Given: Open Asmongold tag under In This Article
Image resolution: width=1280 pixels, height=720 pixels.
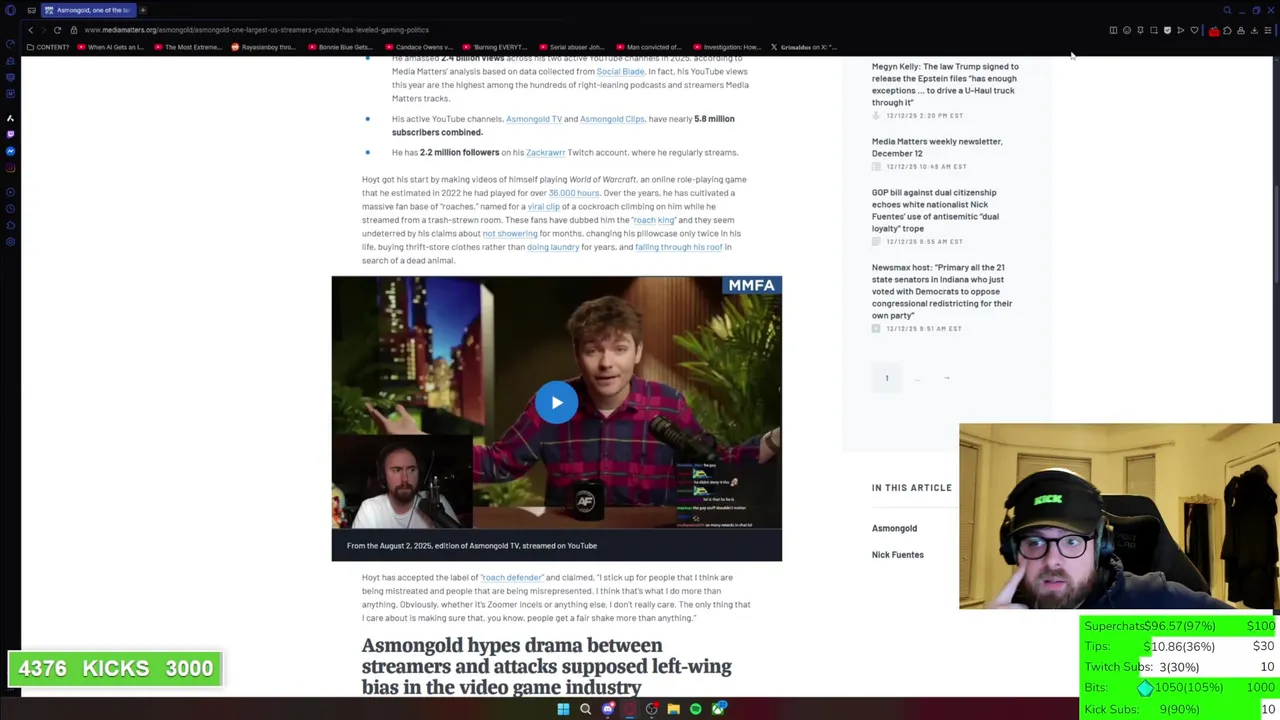Looking at the screenshot, I should [894, 528].
